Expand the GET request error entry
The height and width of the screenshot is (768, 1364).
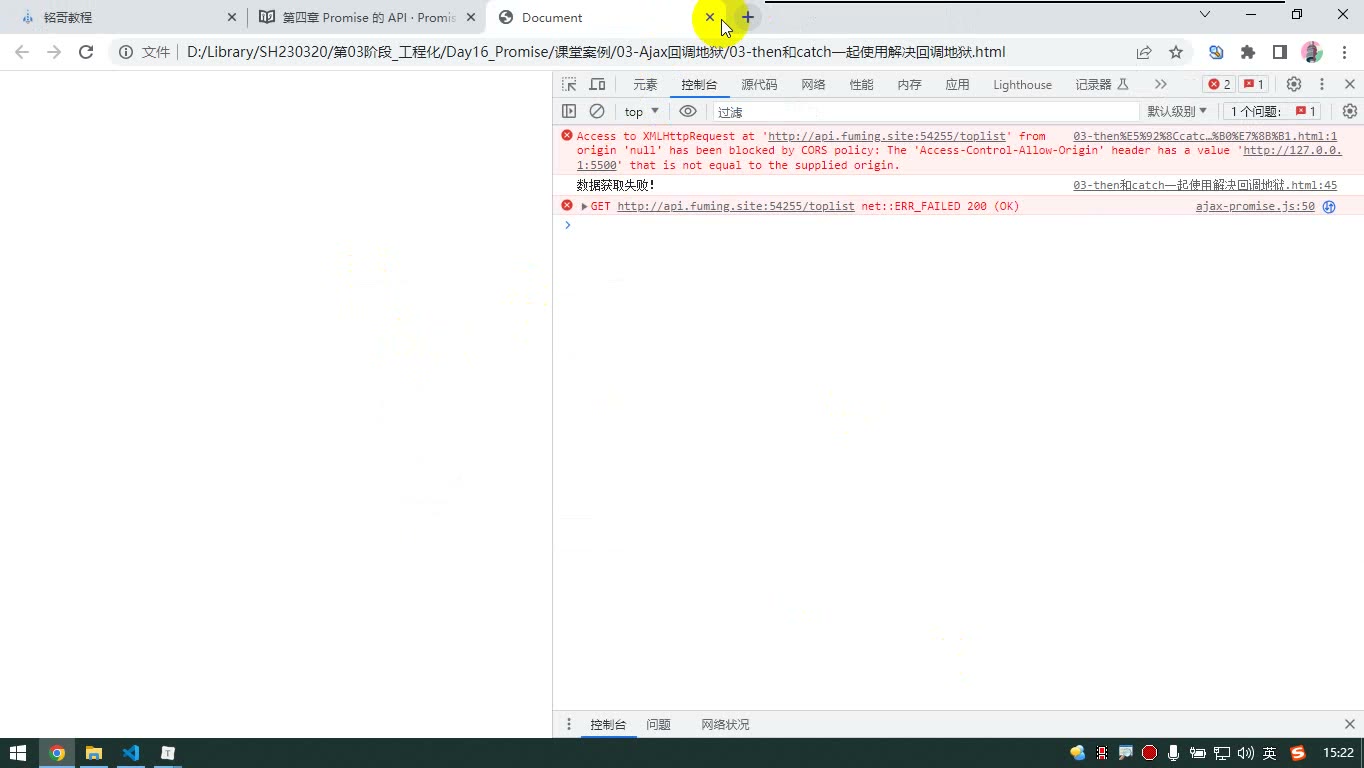tap(584, 206)
